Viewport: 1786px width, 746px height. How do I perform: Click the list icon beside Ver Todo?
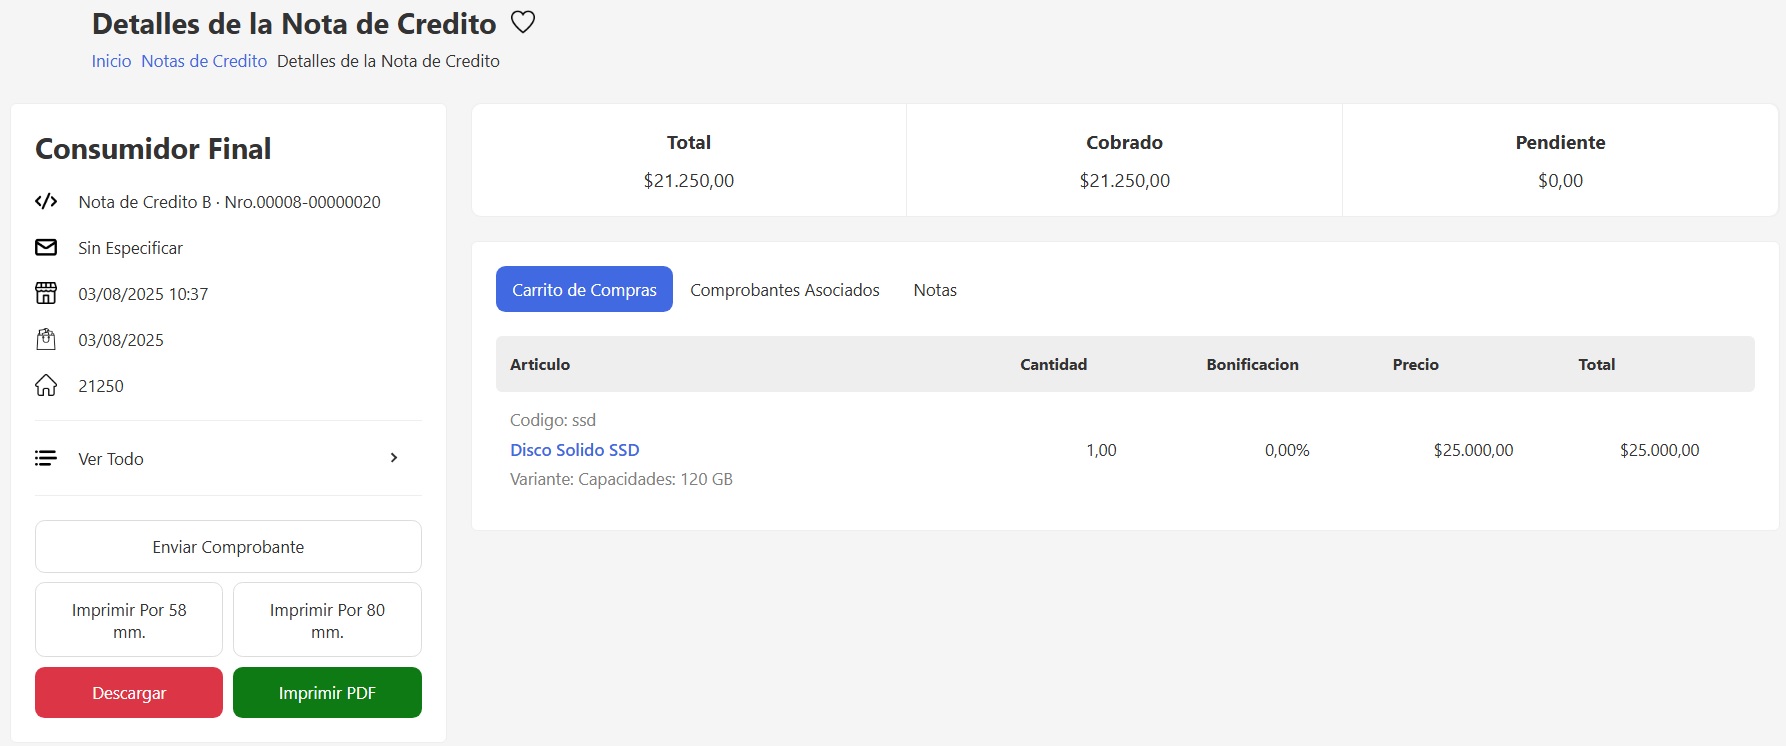coord(46,458)
